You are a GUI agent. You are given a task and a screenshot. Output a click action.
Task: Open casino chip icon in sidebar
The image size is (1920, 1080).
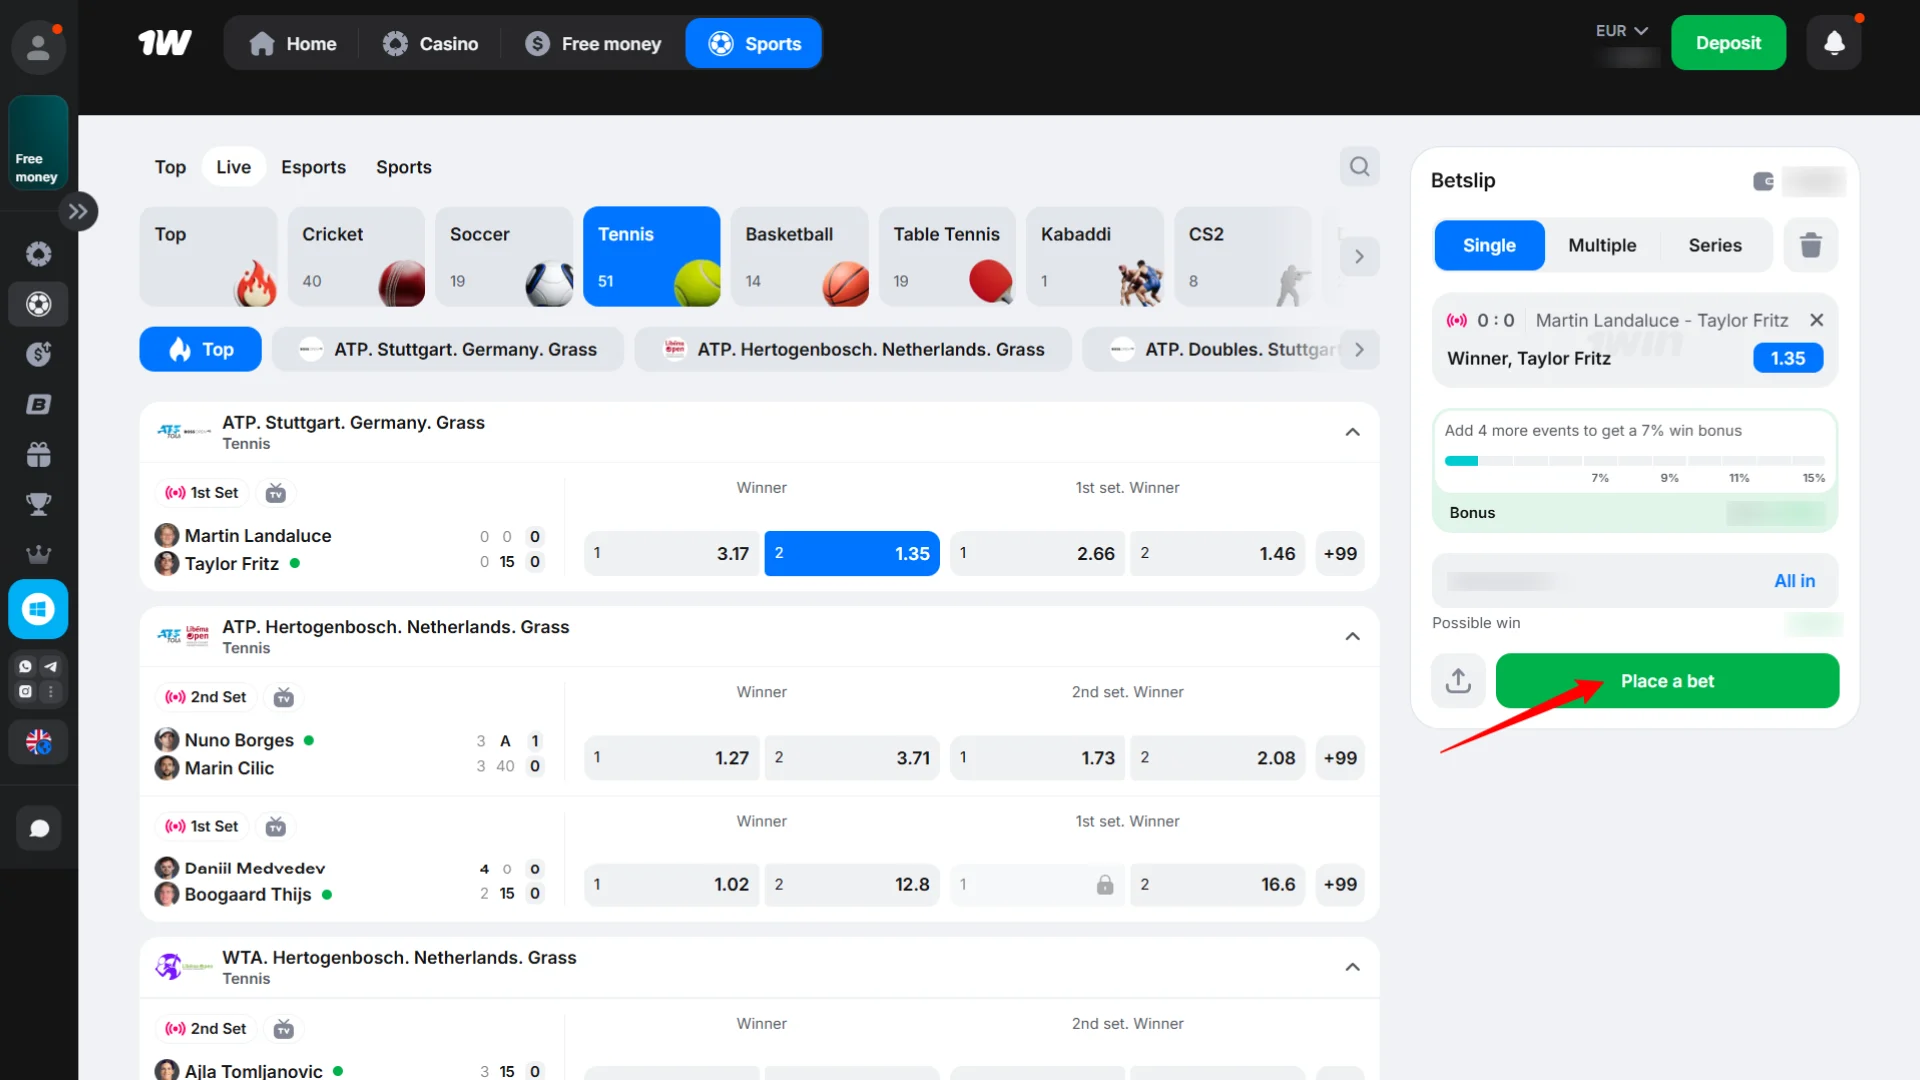(38, 254)
